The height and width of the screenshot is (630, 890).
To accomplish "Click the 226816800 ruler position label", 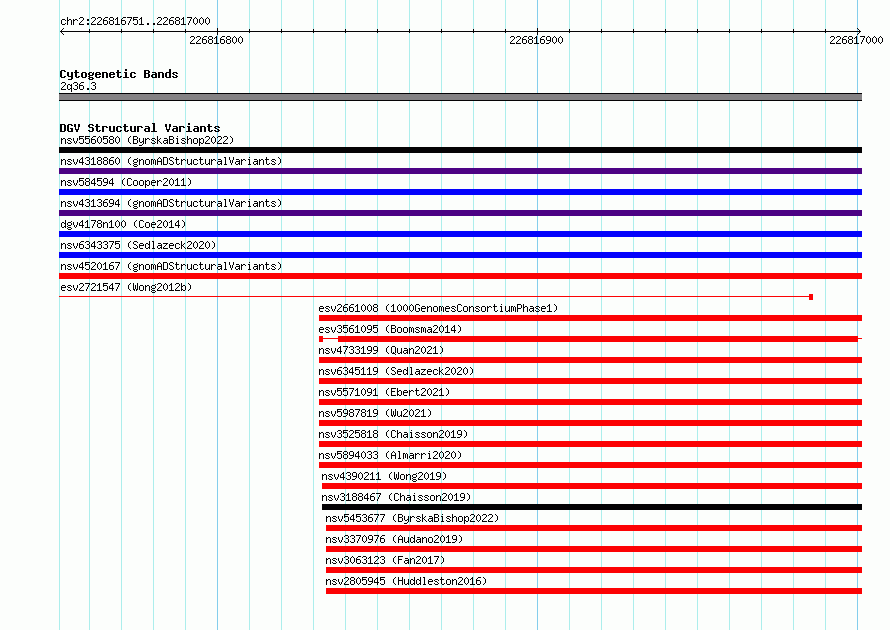I will pos(216,40).
